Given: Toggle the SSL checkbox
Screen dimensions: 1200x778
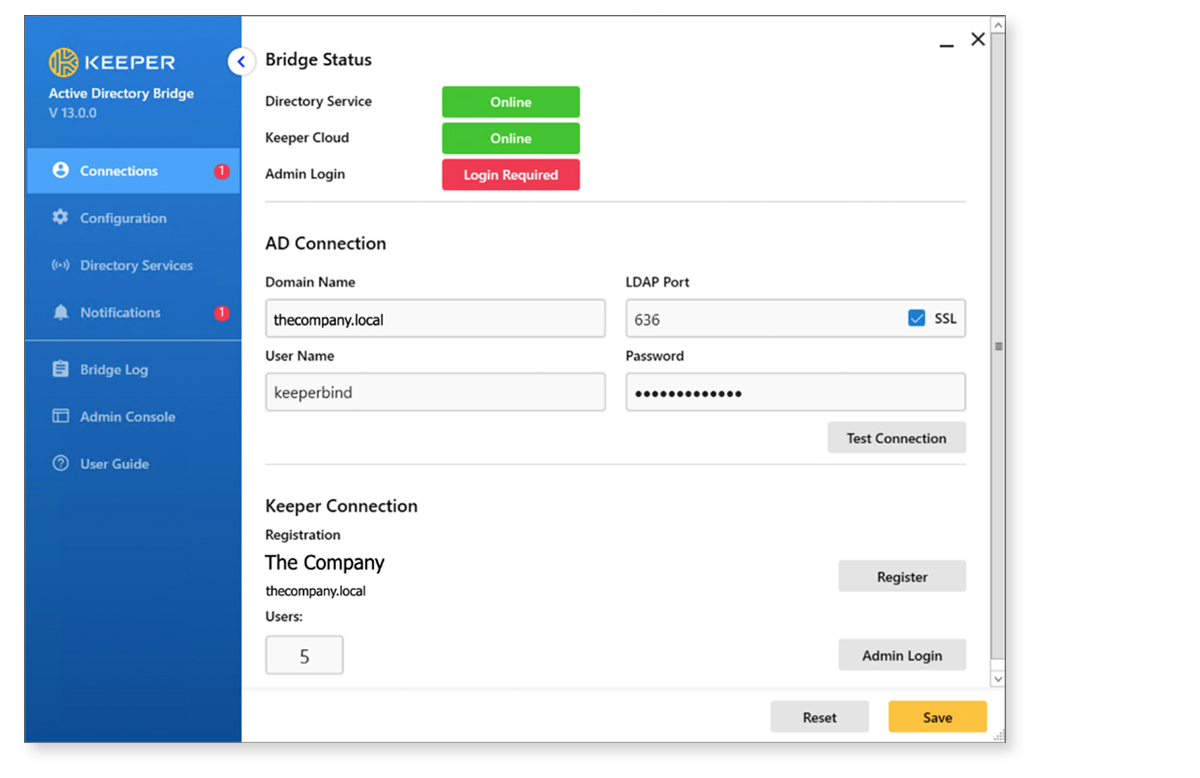Looking at the screenshot, I should (916, 318).
